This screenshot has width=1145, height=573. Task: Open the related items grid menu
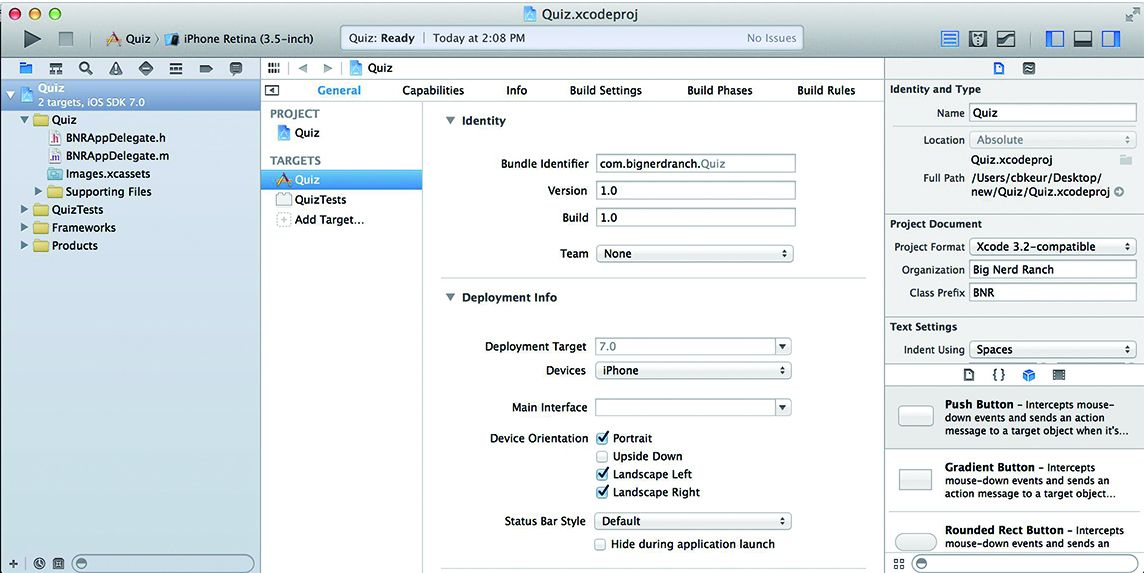pos(274,68)
